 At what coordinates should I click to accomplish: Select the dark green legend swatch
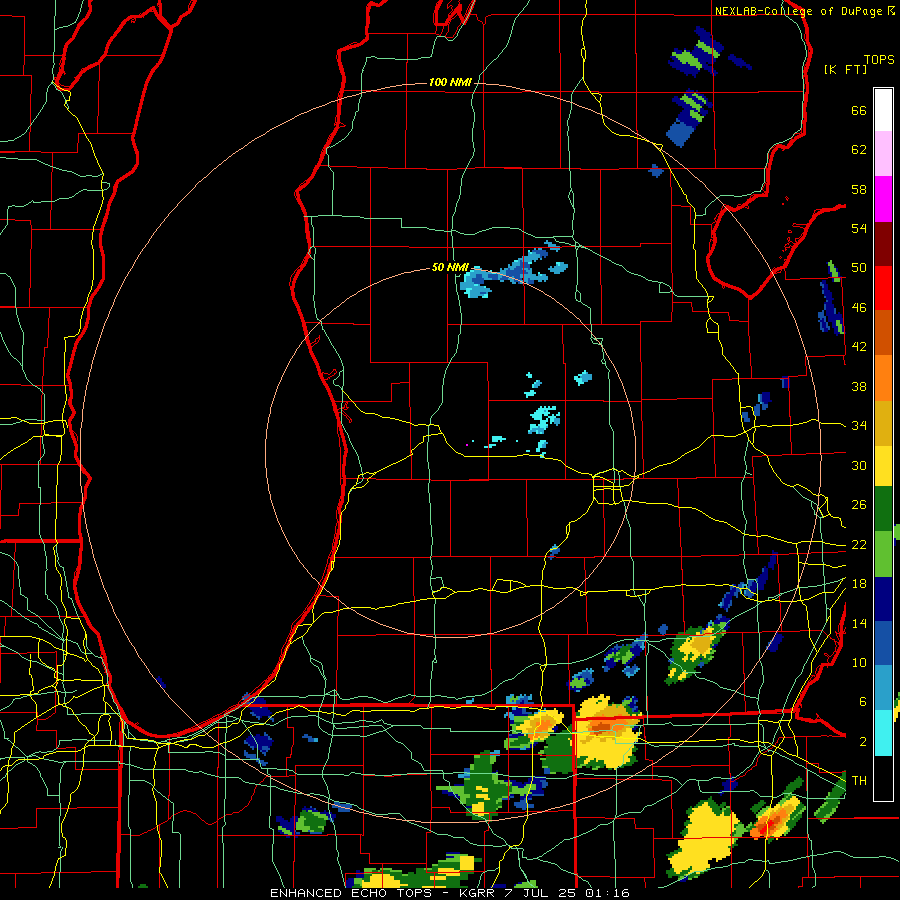pos(883,509)
